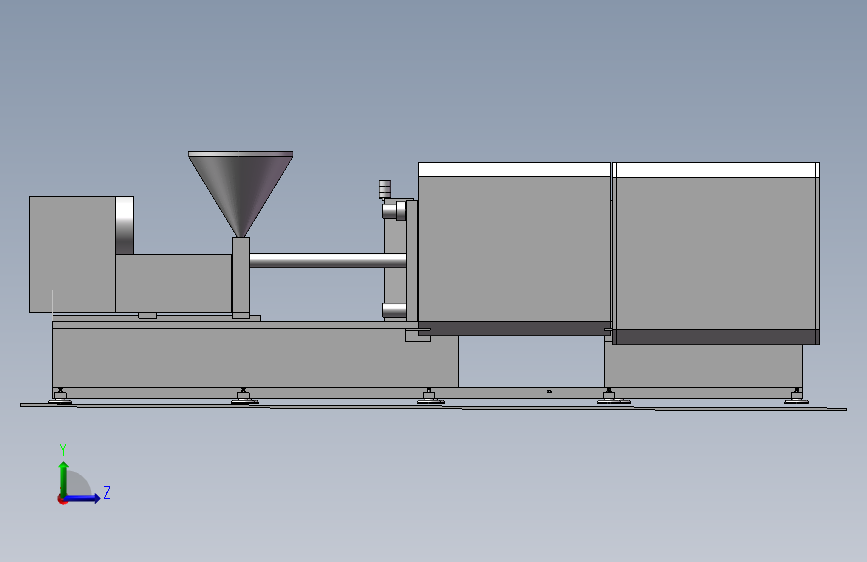Pick the white top strip of the middle guard
Screen dimensions: 867x562
click(514, 169)
